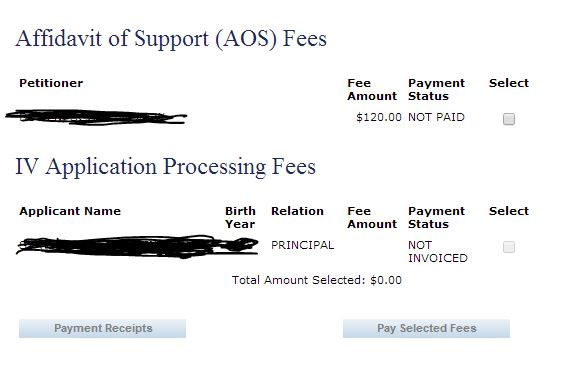The image size is (575, 365).
Task: Click the Petitioner column header
Action: pyautogui.click(x=51, y=83)
